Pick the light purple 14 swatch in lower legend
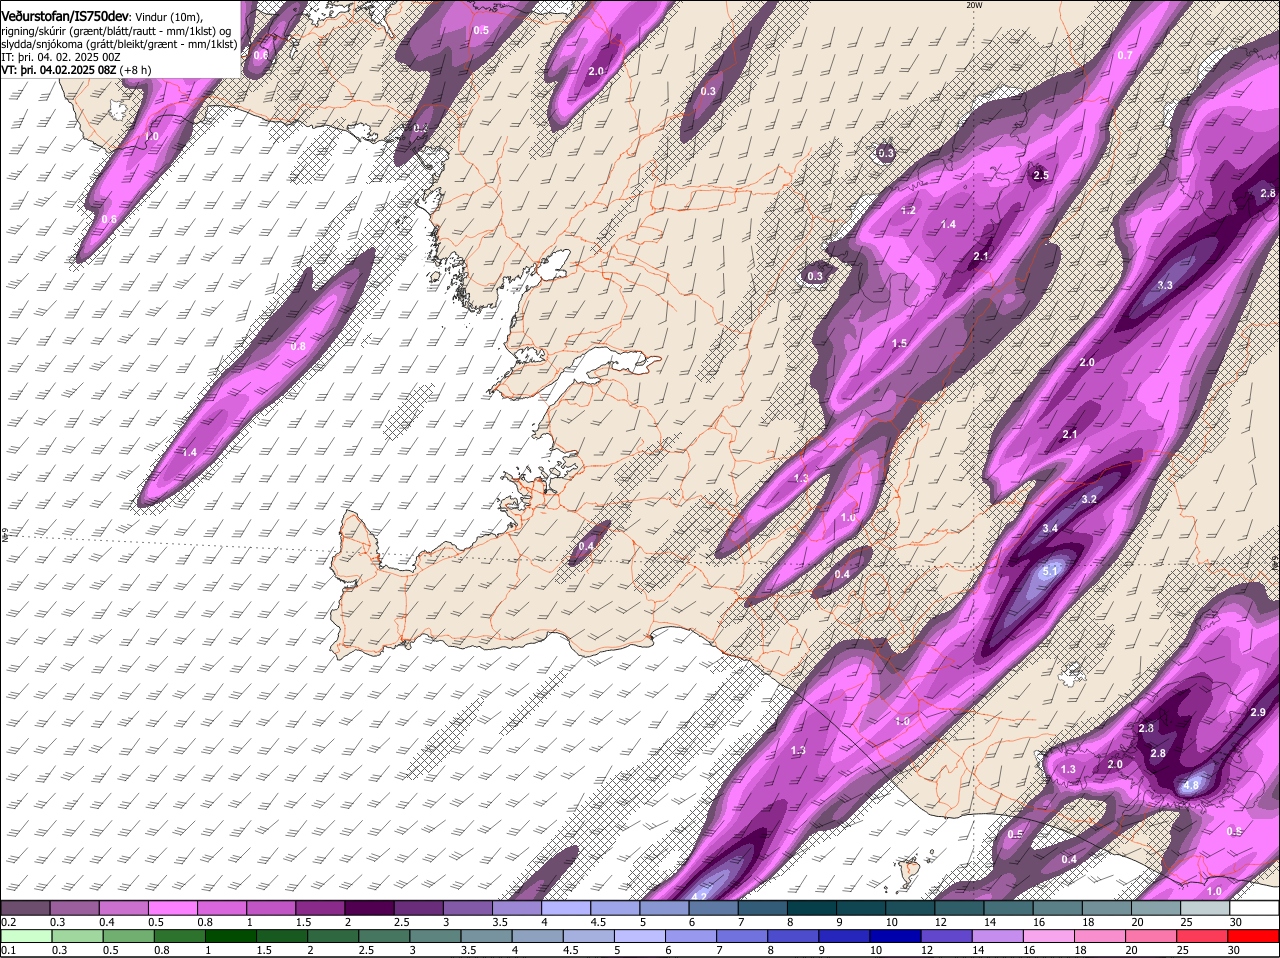 click(x=999, y=937)
